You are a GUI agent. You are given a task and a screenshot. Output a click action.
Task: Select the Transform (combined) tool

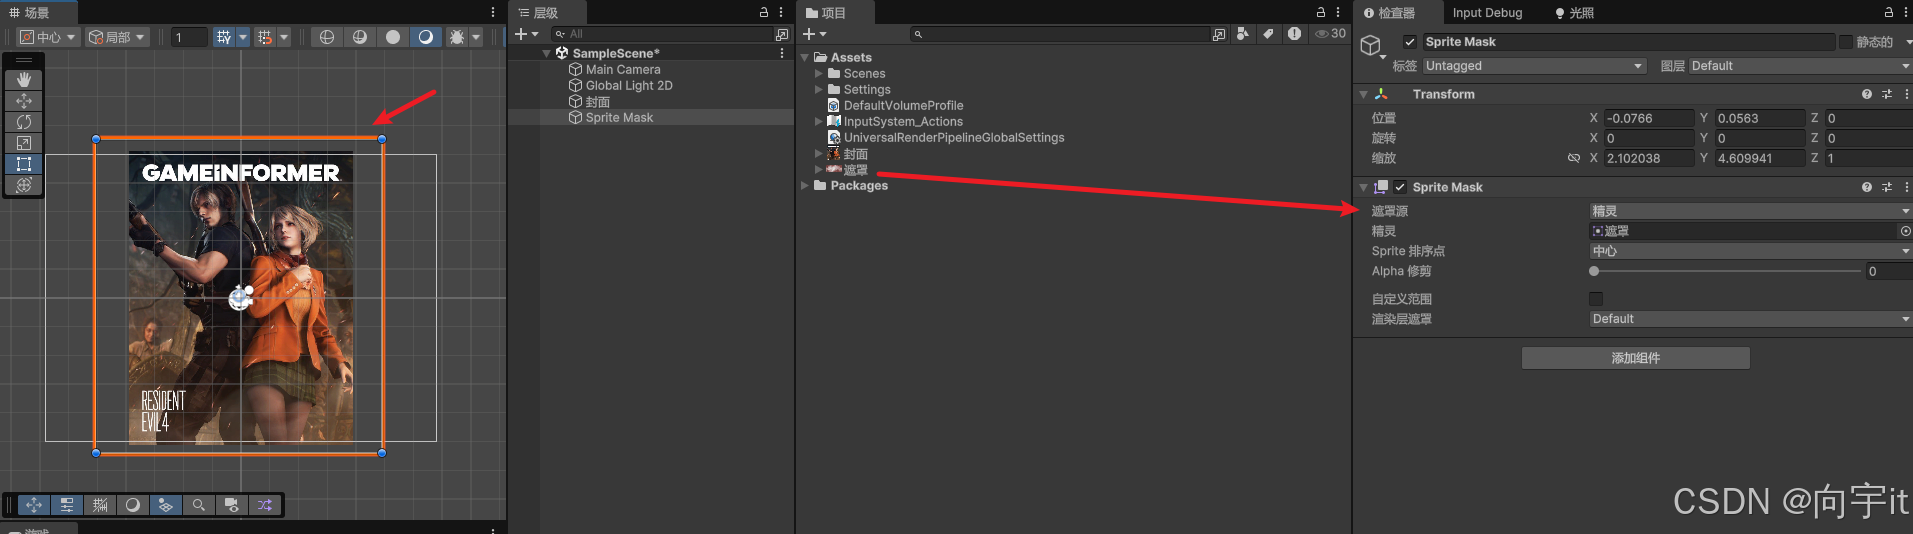24,185
